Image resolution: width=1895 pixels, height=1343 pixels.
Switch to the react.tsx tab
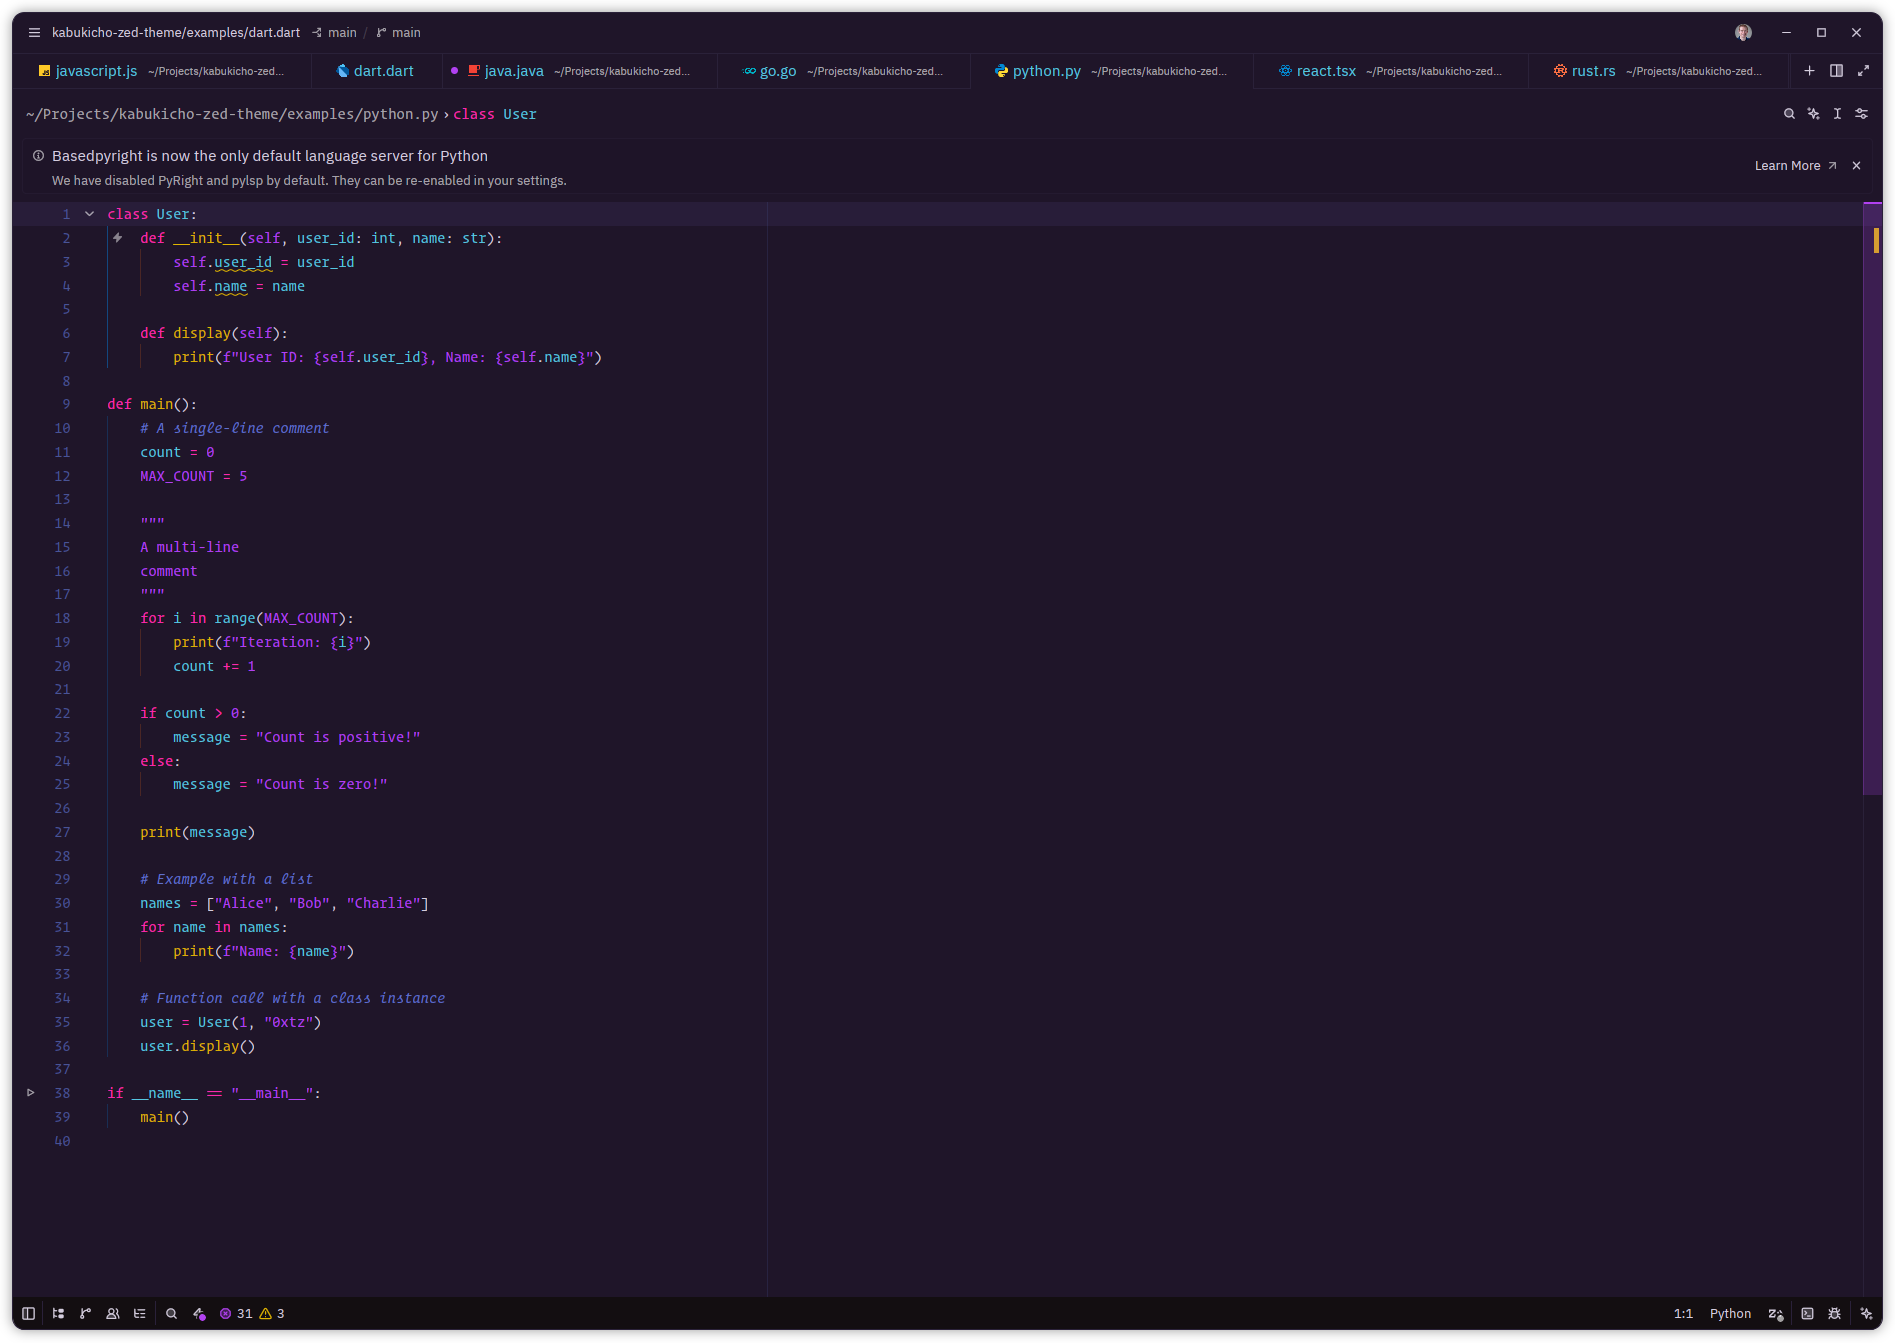1390,71
